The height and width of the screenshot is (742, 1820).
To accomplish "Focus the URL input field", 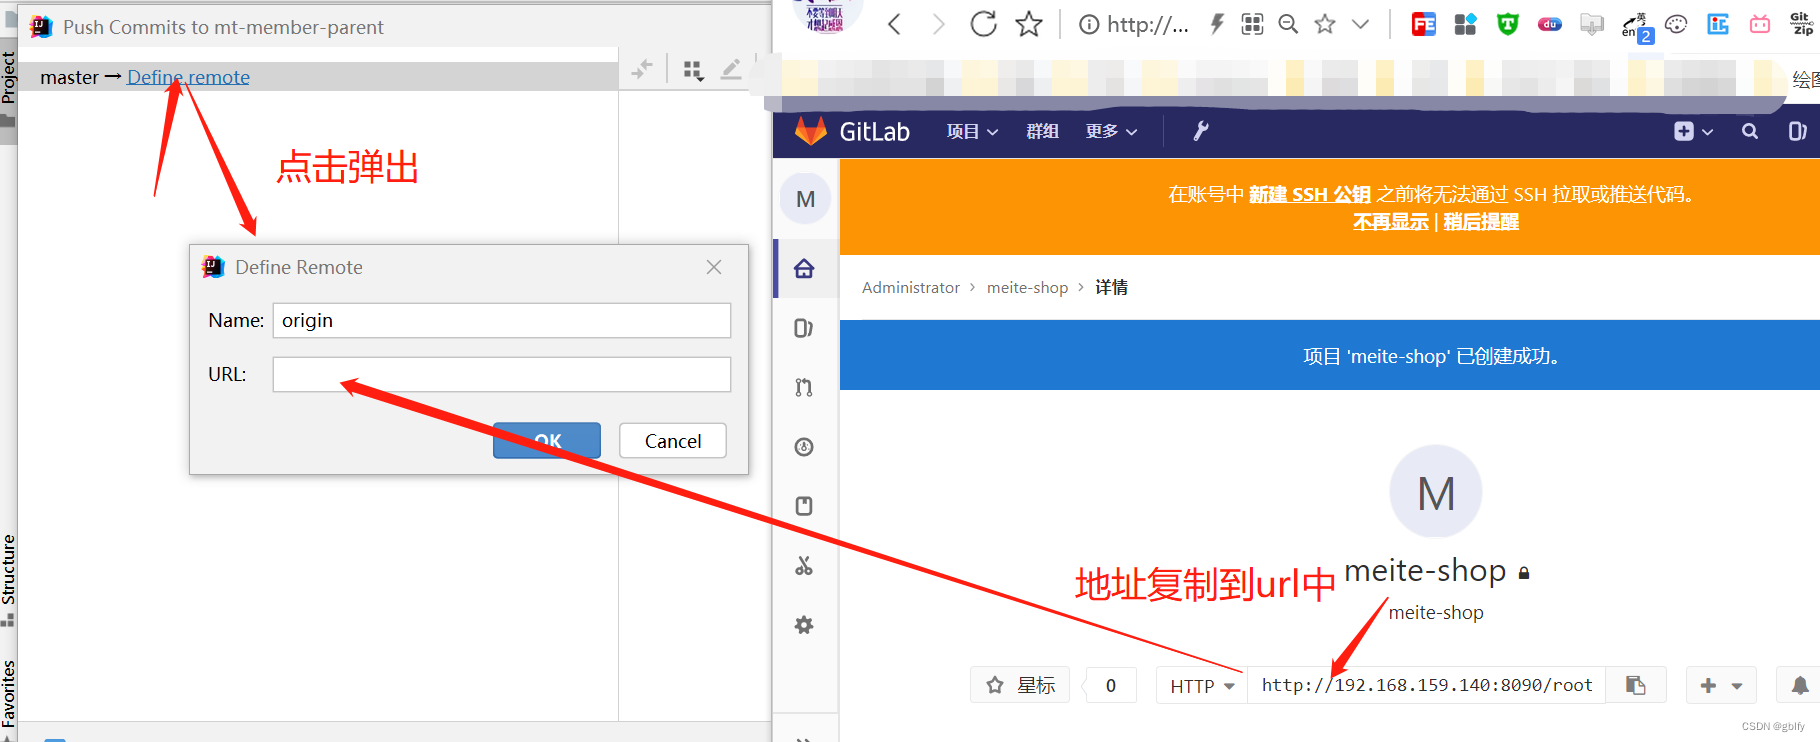I will tap(502, 374).
